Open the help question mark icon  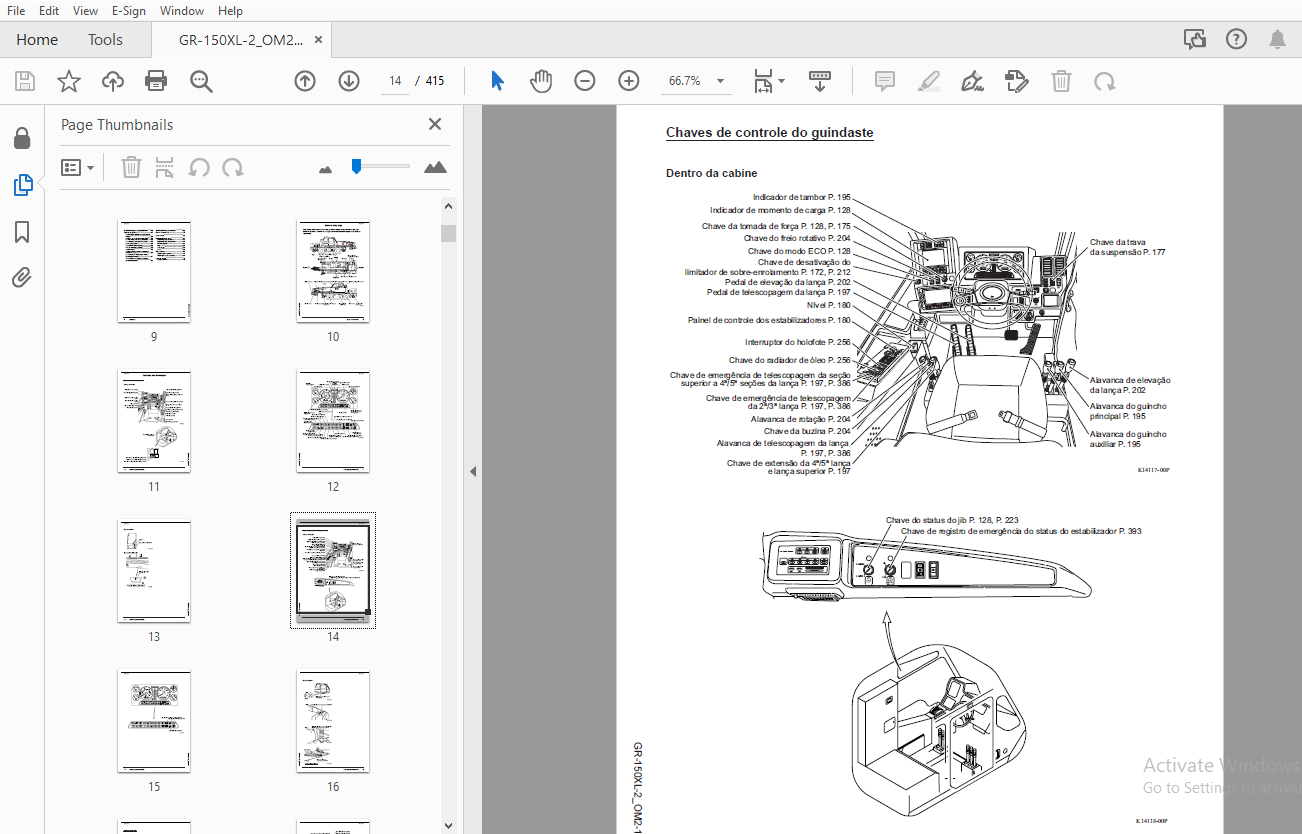1236,40
